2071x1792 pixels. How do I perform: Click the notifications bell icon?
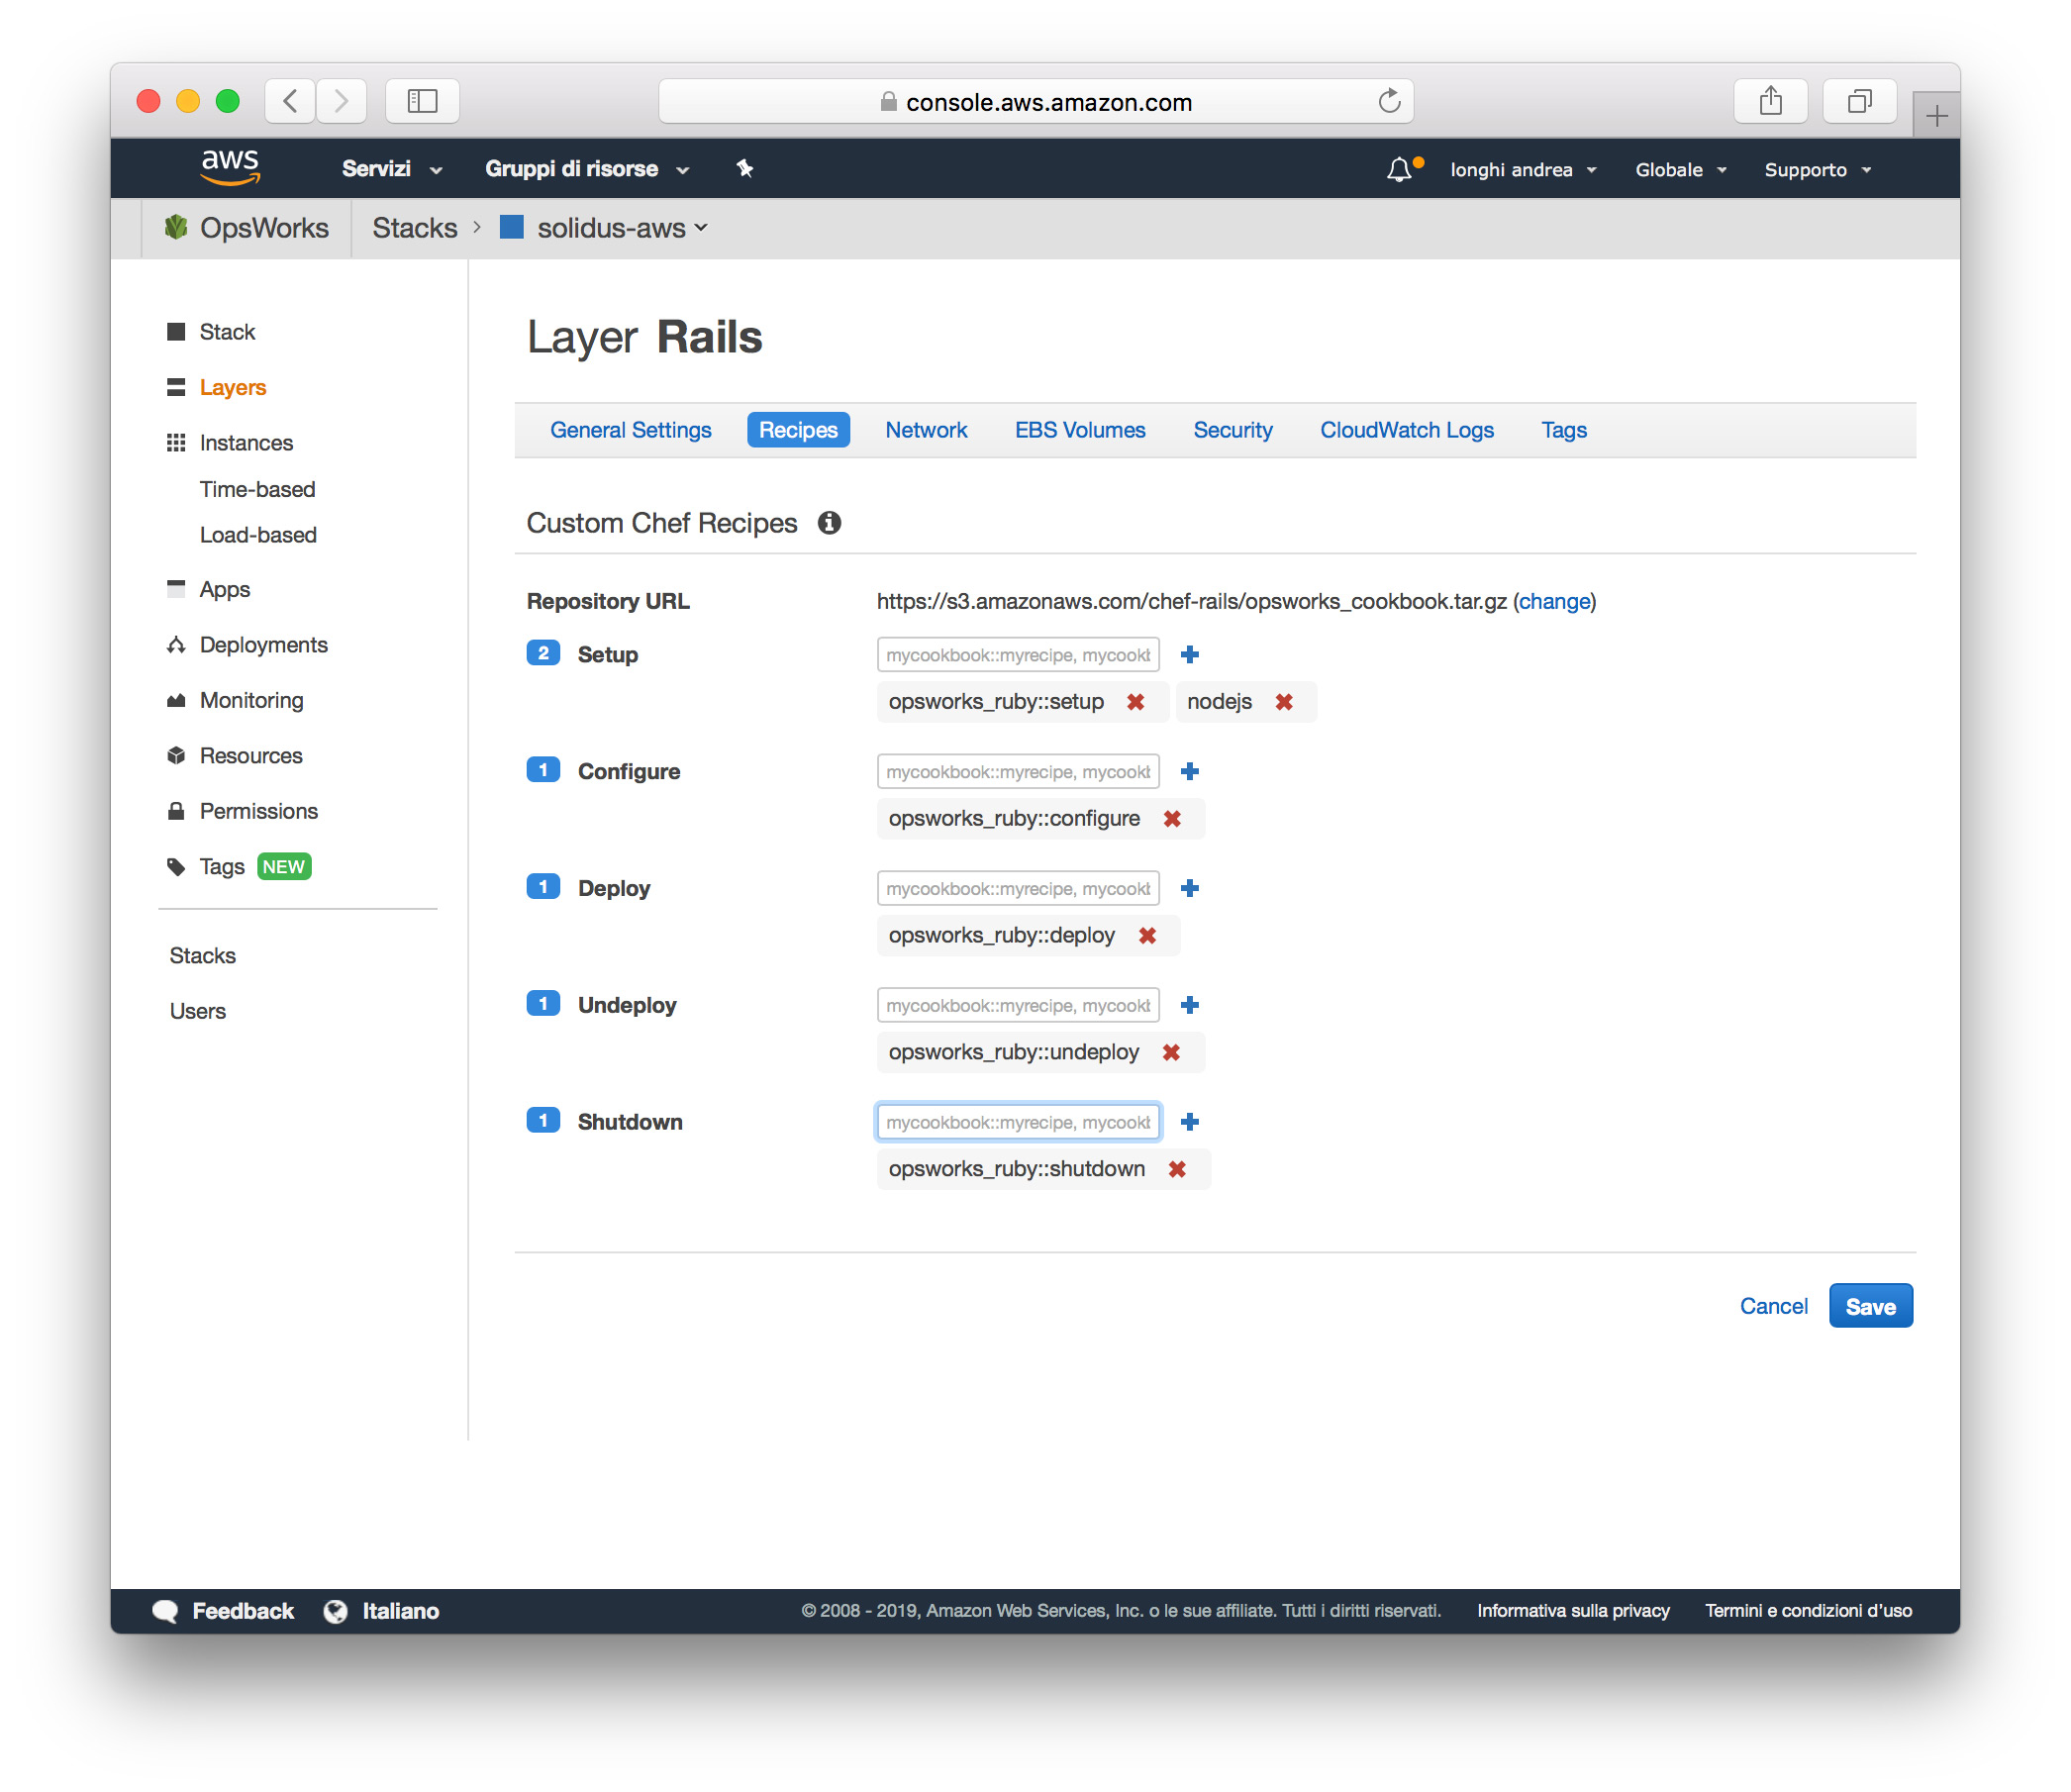pos(1400,169)
